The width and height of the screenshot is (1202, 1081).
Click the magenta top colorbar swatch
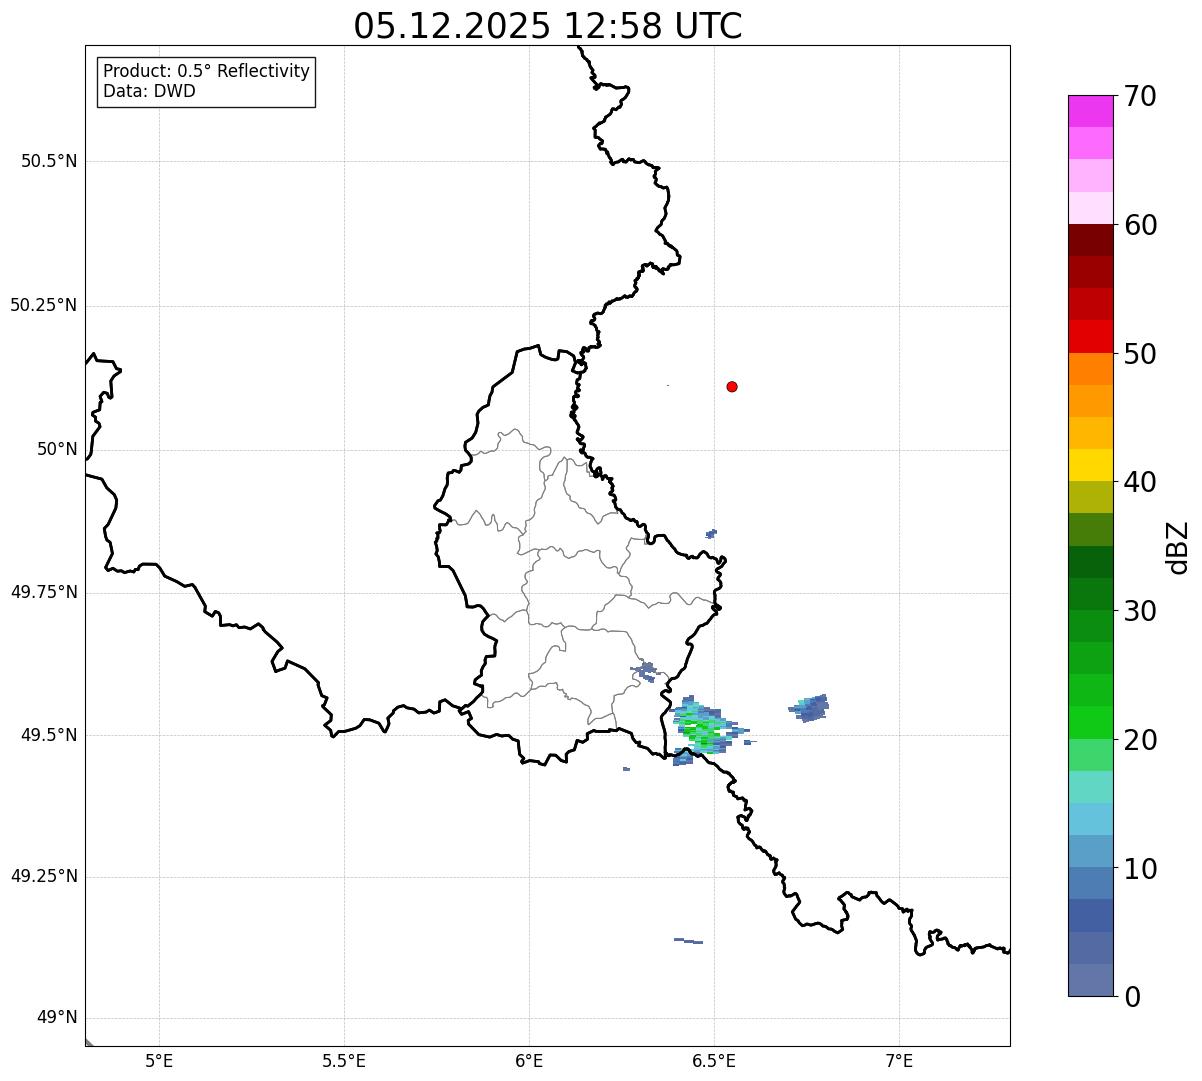pos(1090,111)
